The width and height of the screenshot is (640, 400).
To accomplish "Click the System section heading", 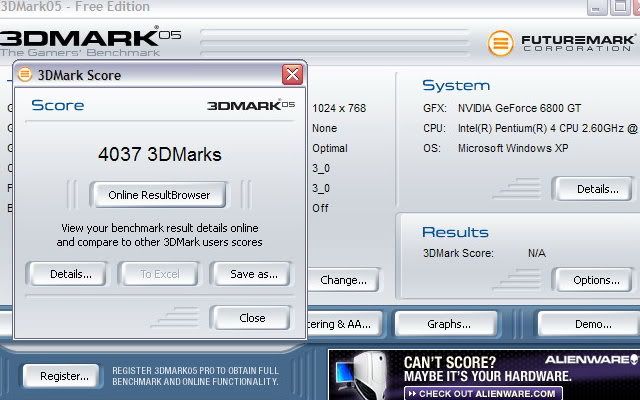I will point(456,85).
